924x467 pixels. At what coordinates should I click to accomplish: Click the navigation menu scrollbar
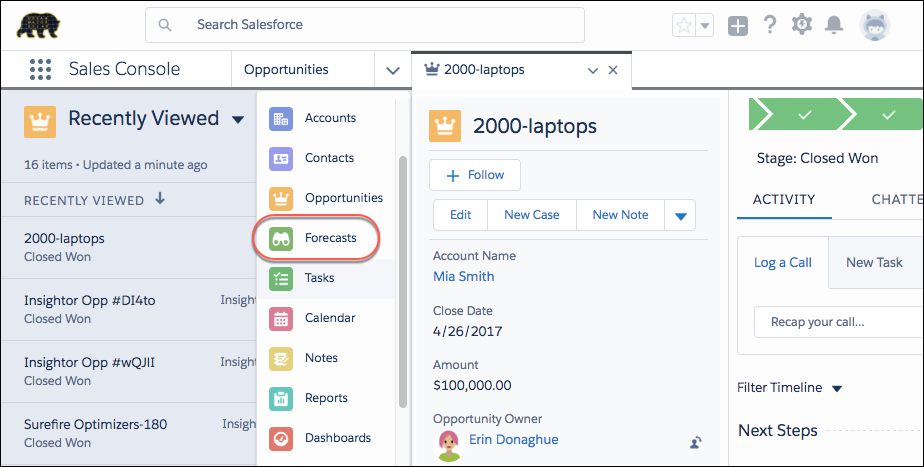403,282
